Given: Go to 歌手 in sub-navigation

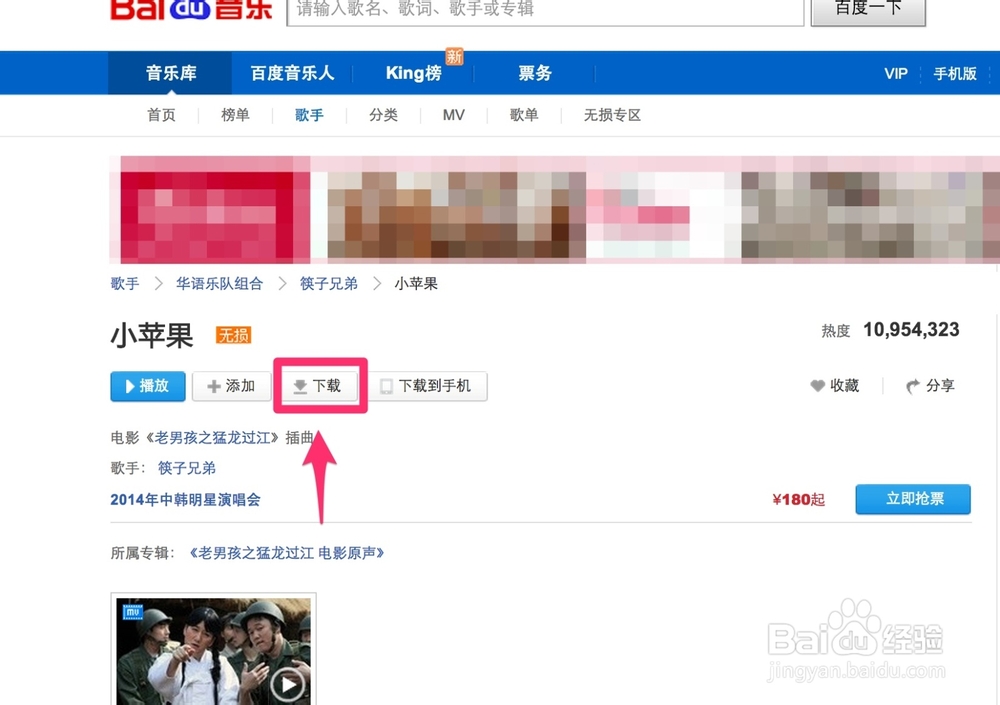Looking at the screenshot, I should pos(309,115).
